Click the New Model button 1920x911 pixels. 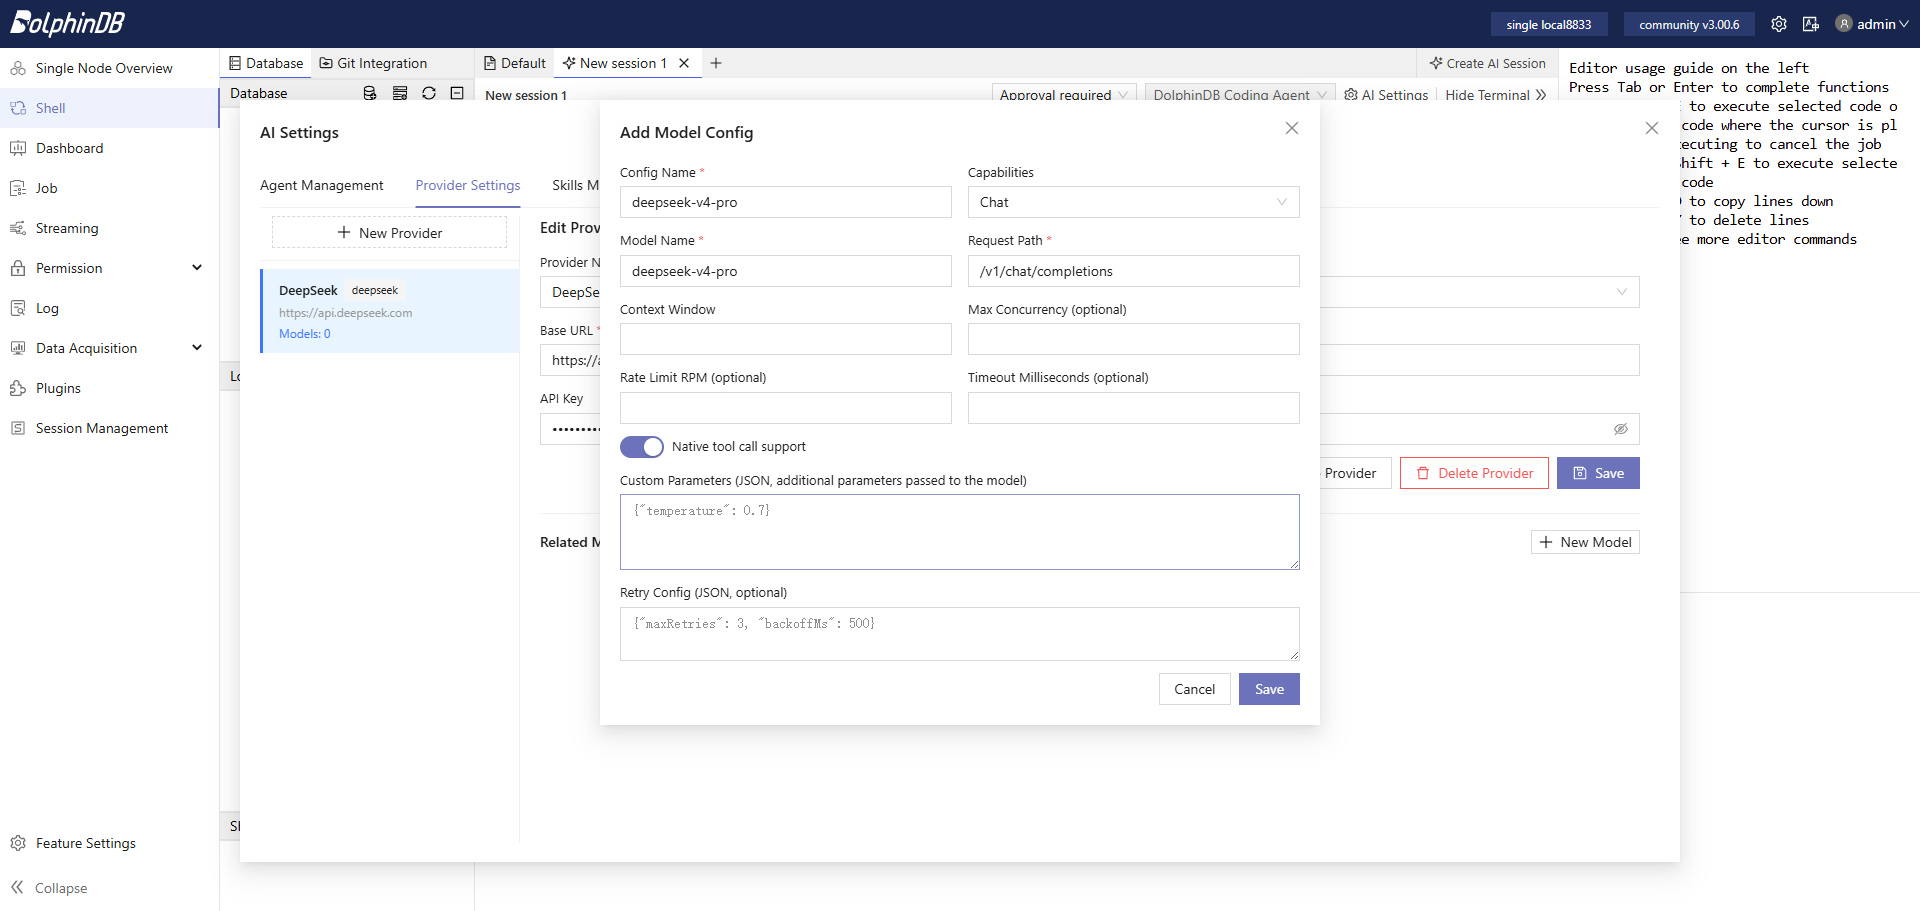1585,542
